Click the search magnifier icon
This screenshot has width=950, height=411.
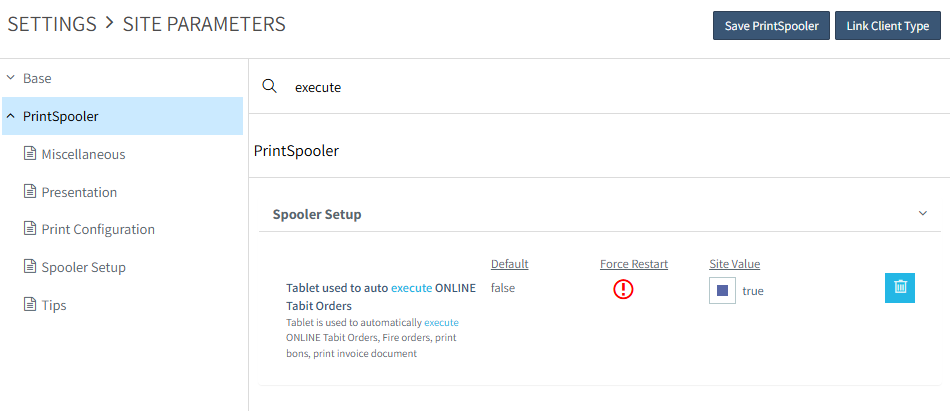(269, 87)
